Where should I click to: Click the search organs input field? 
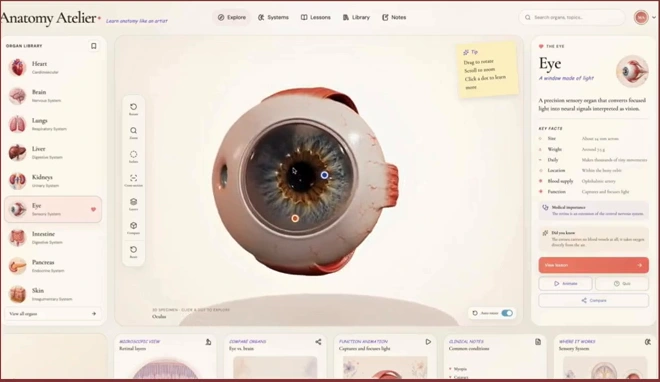pos(572,17)
